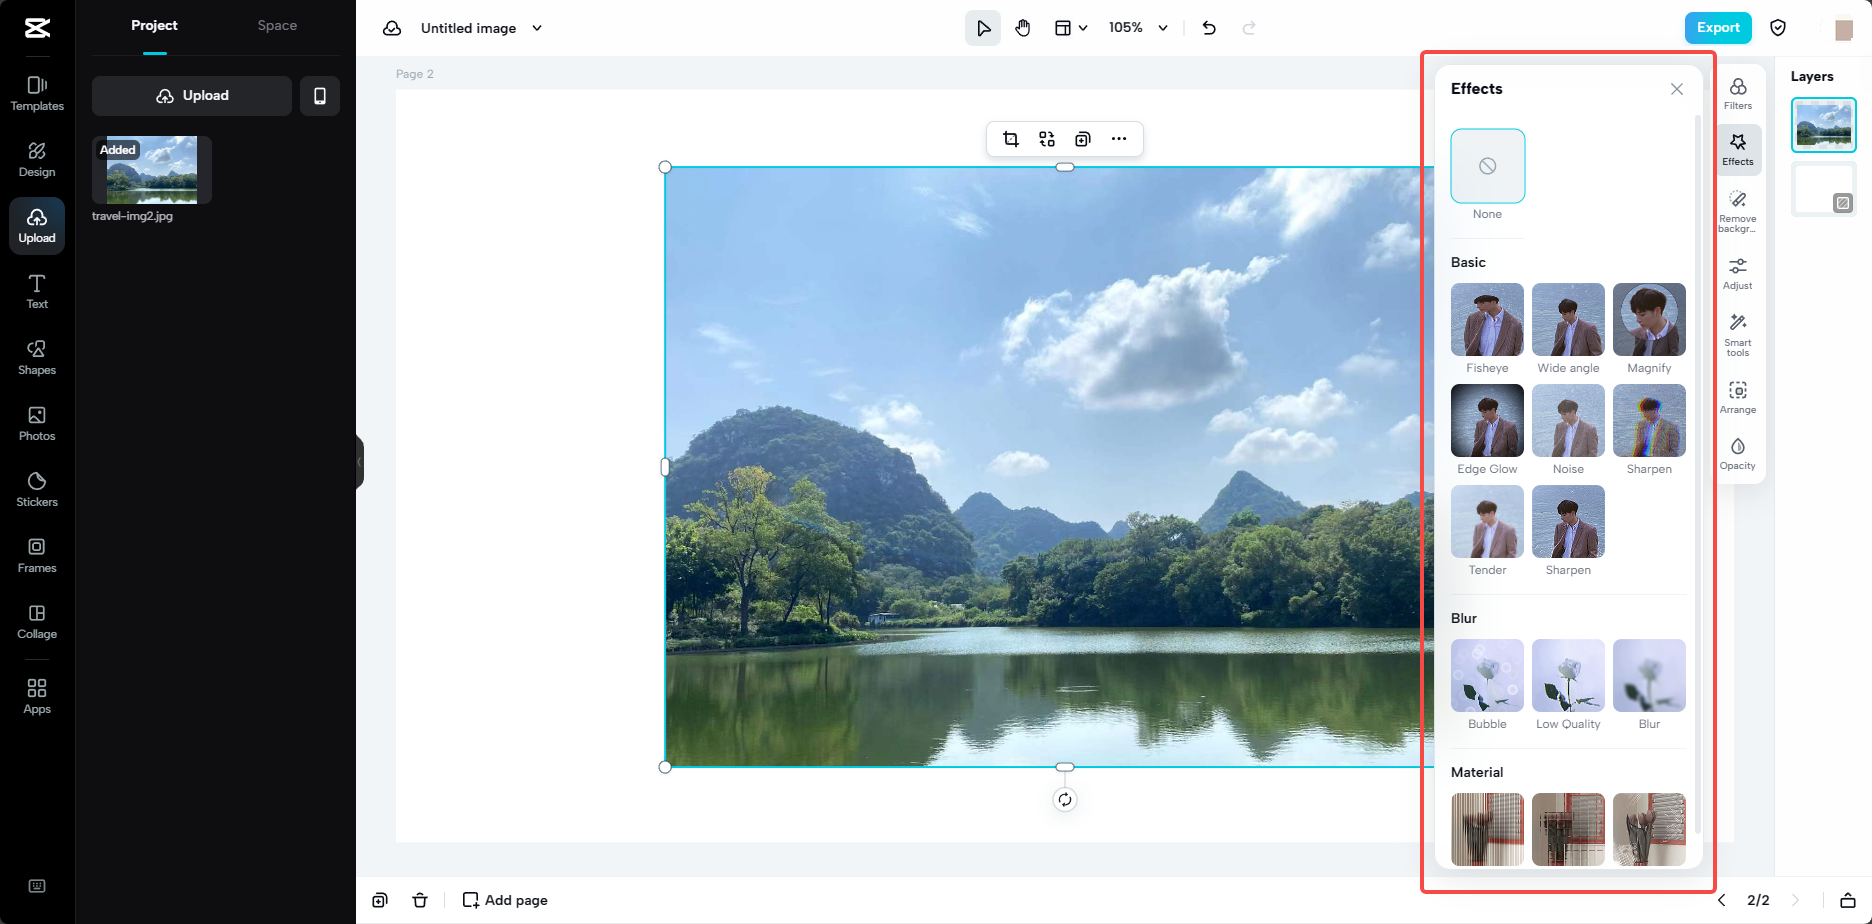Select the Upload sidebar item
The image size is (1872, 924).
tap(37, 226)
